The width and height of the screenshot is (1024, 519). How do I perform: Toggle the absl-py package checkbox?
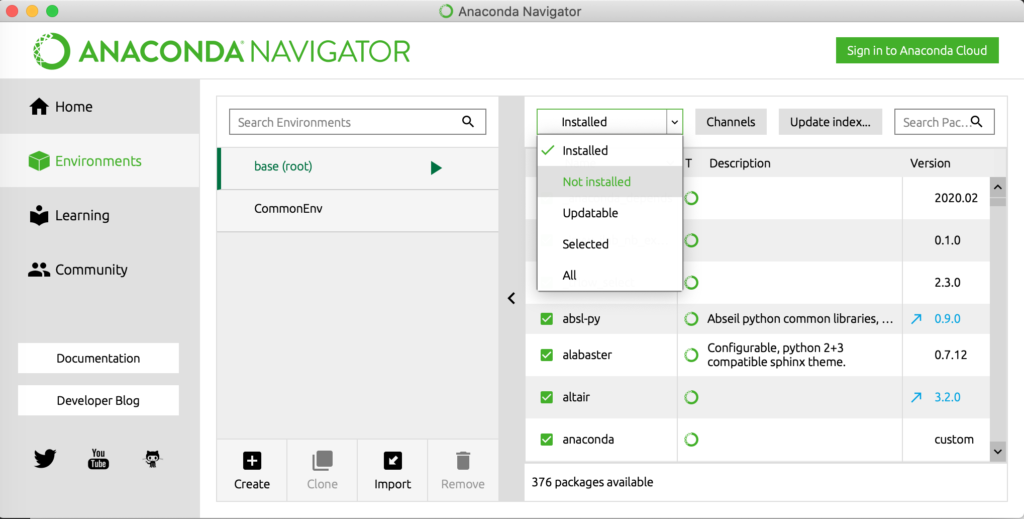[547, 319]
